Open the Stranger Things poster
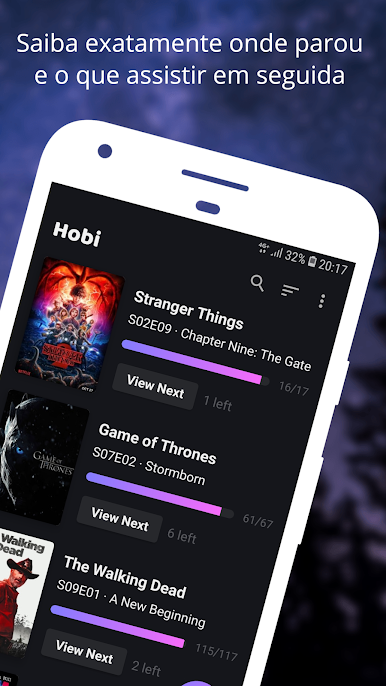Screen dimensions: 386x686 click(x=70, y=325)
